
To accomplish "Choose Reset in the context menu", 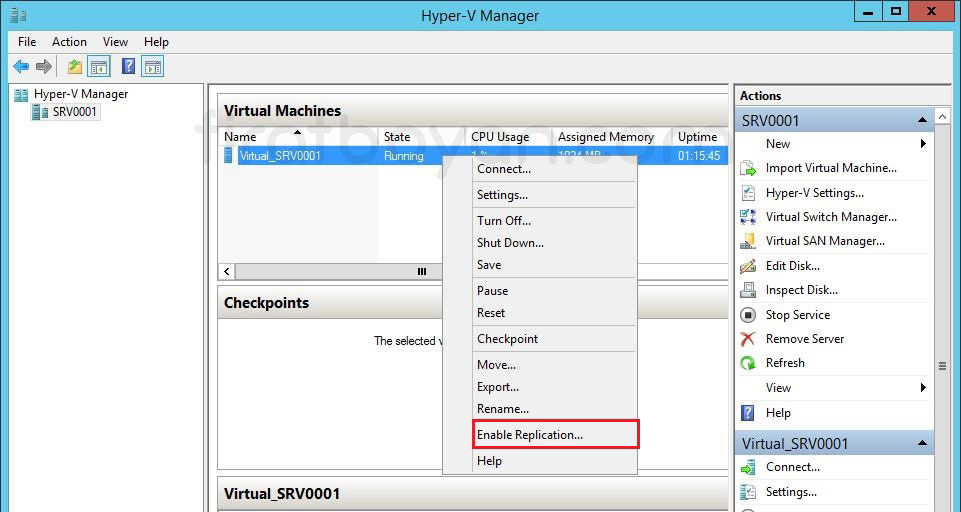I will (x=540, y=313).
